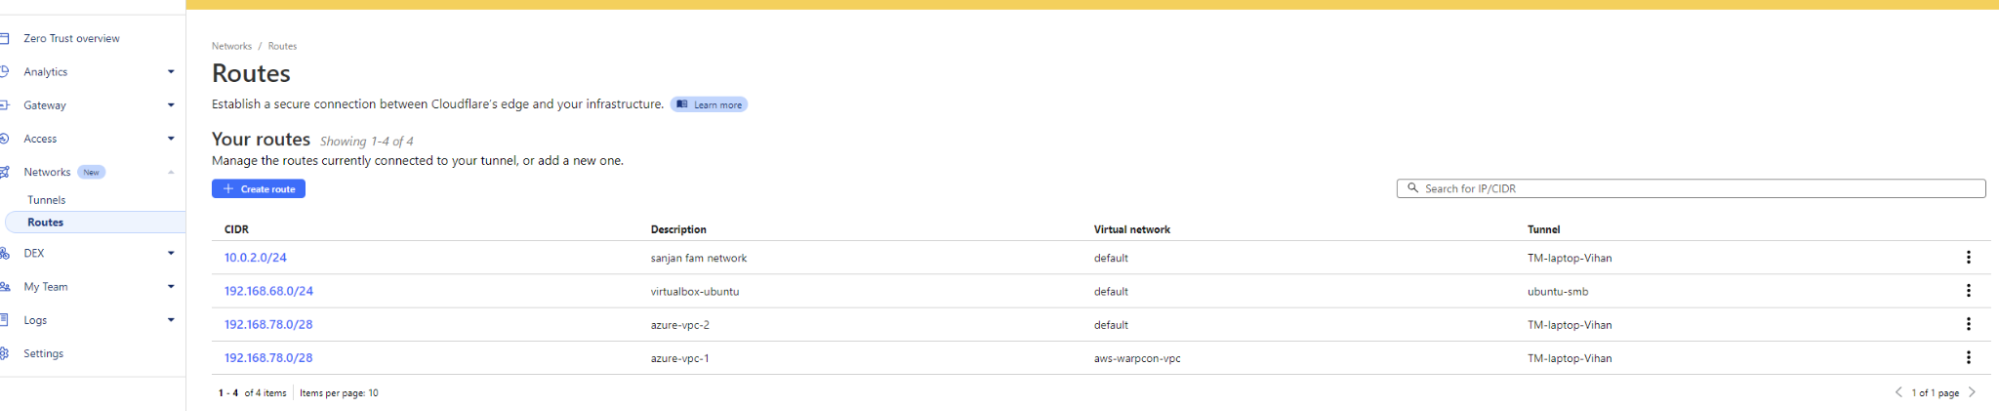Focus the Search for IP/CIDR field
Screen dimensions: 1999x411
(x=1700, y=188)
